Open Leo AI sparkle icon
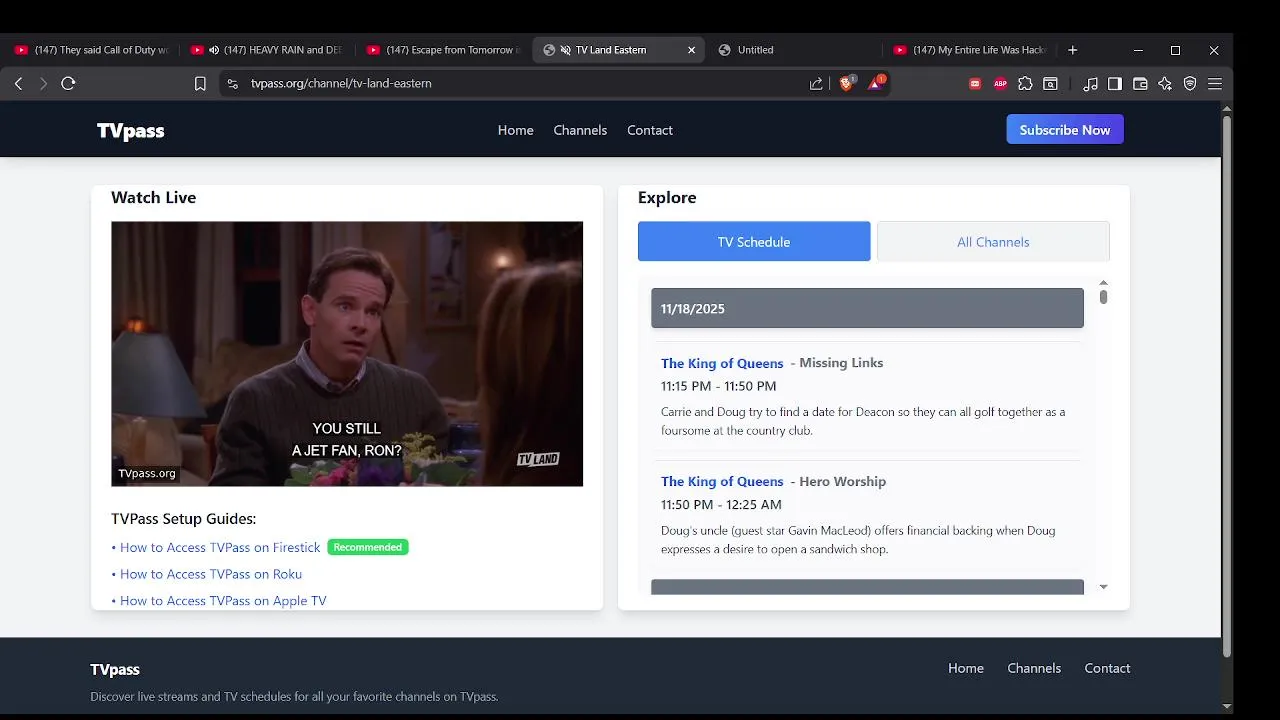The height and width of the screenshot is (720, 1280). click(x=1165, y=84)
